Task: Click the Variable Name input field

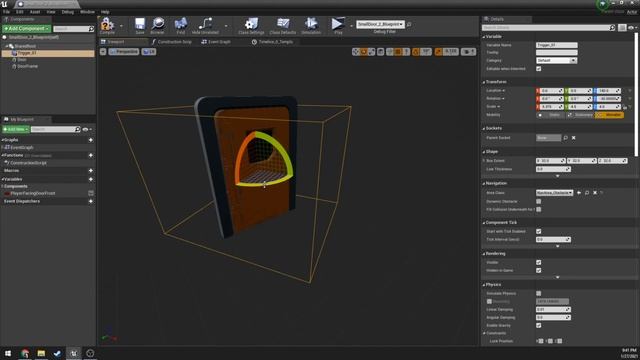Action: (556, 45)
